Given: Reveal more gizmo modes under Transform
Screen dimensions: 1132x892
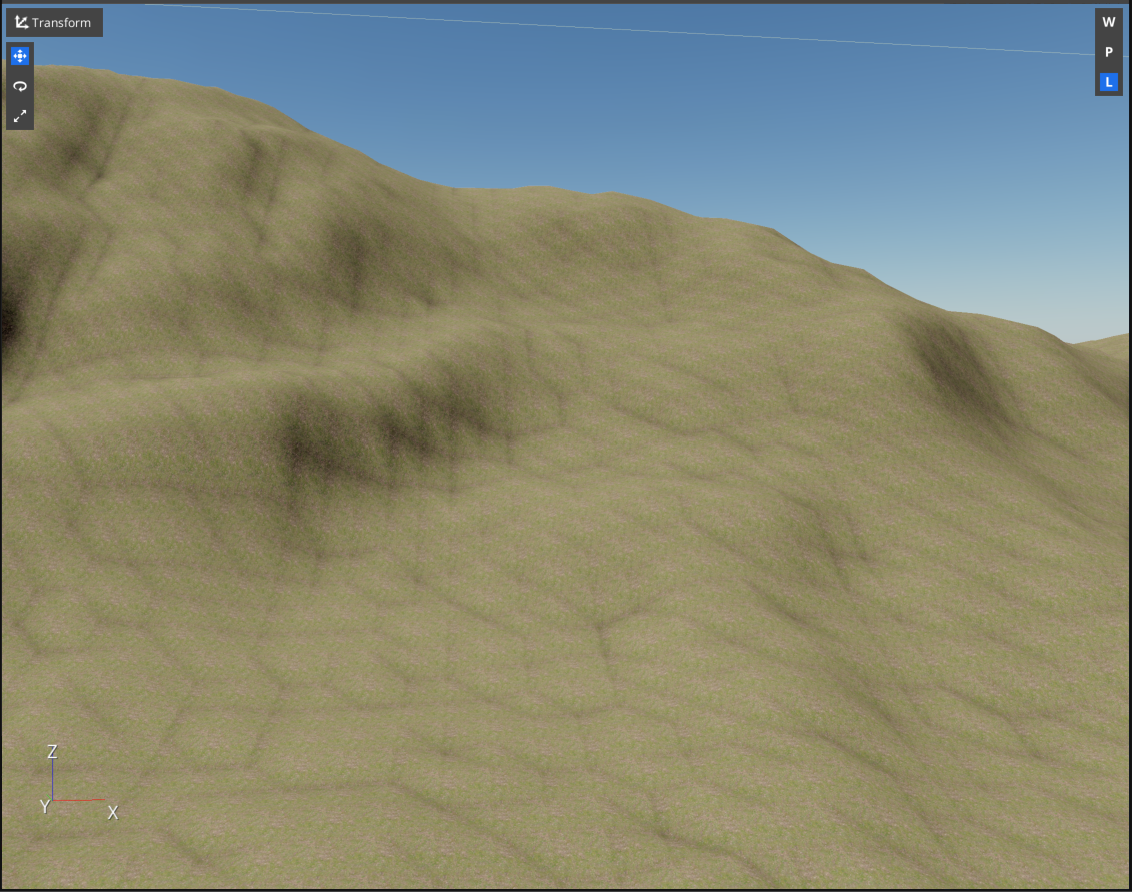Looking at the screenshot, I should pos(54,22).
